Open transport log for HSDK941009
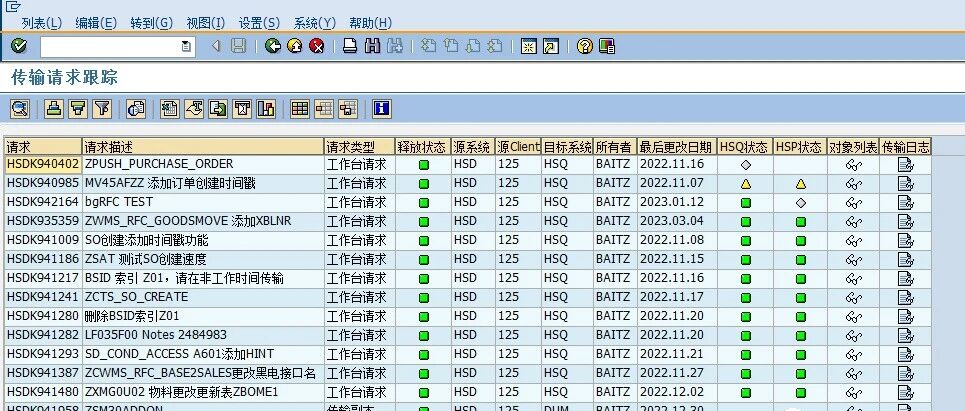 click(x=905, y=241)
